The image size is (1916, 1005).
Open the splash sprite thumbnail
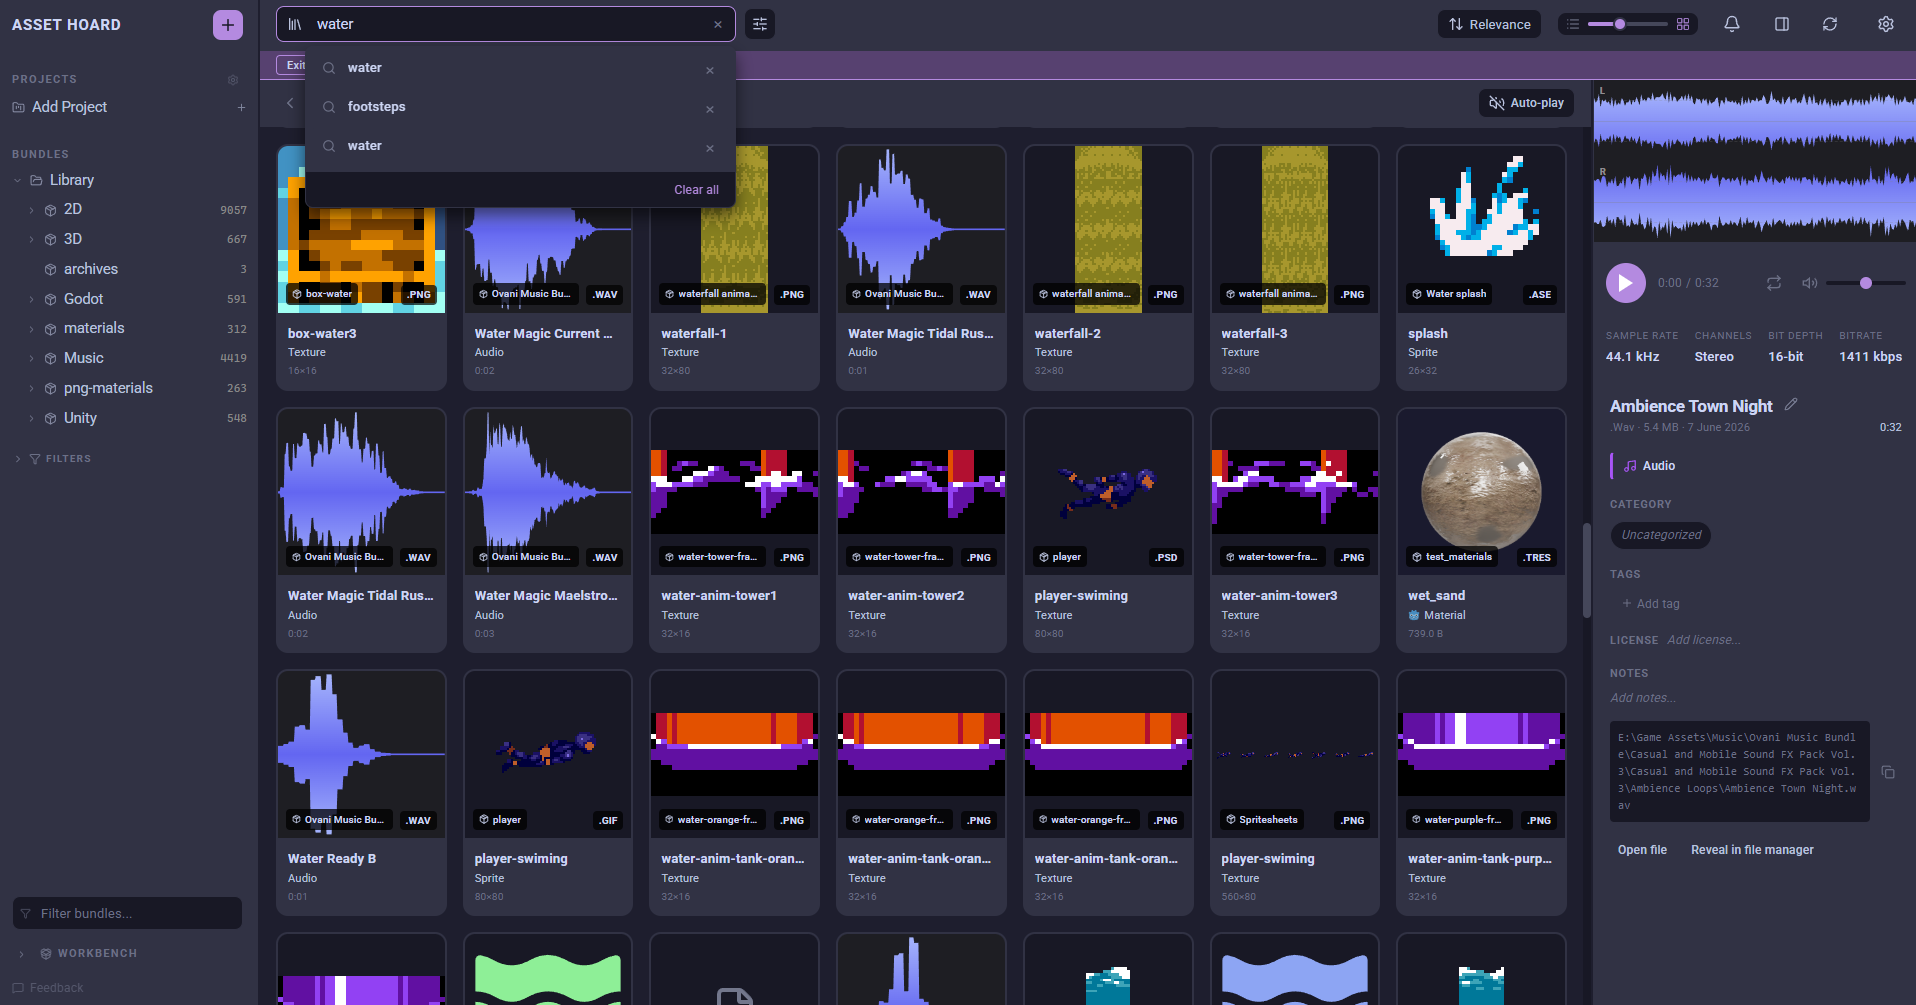[x=1481, y=229]
